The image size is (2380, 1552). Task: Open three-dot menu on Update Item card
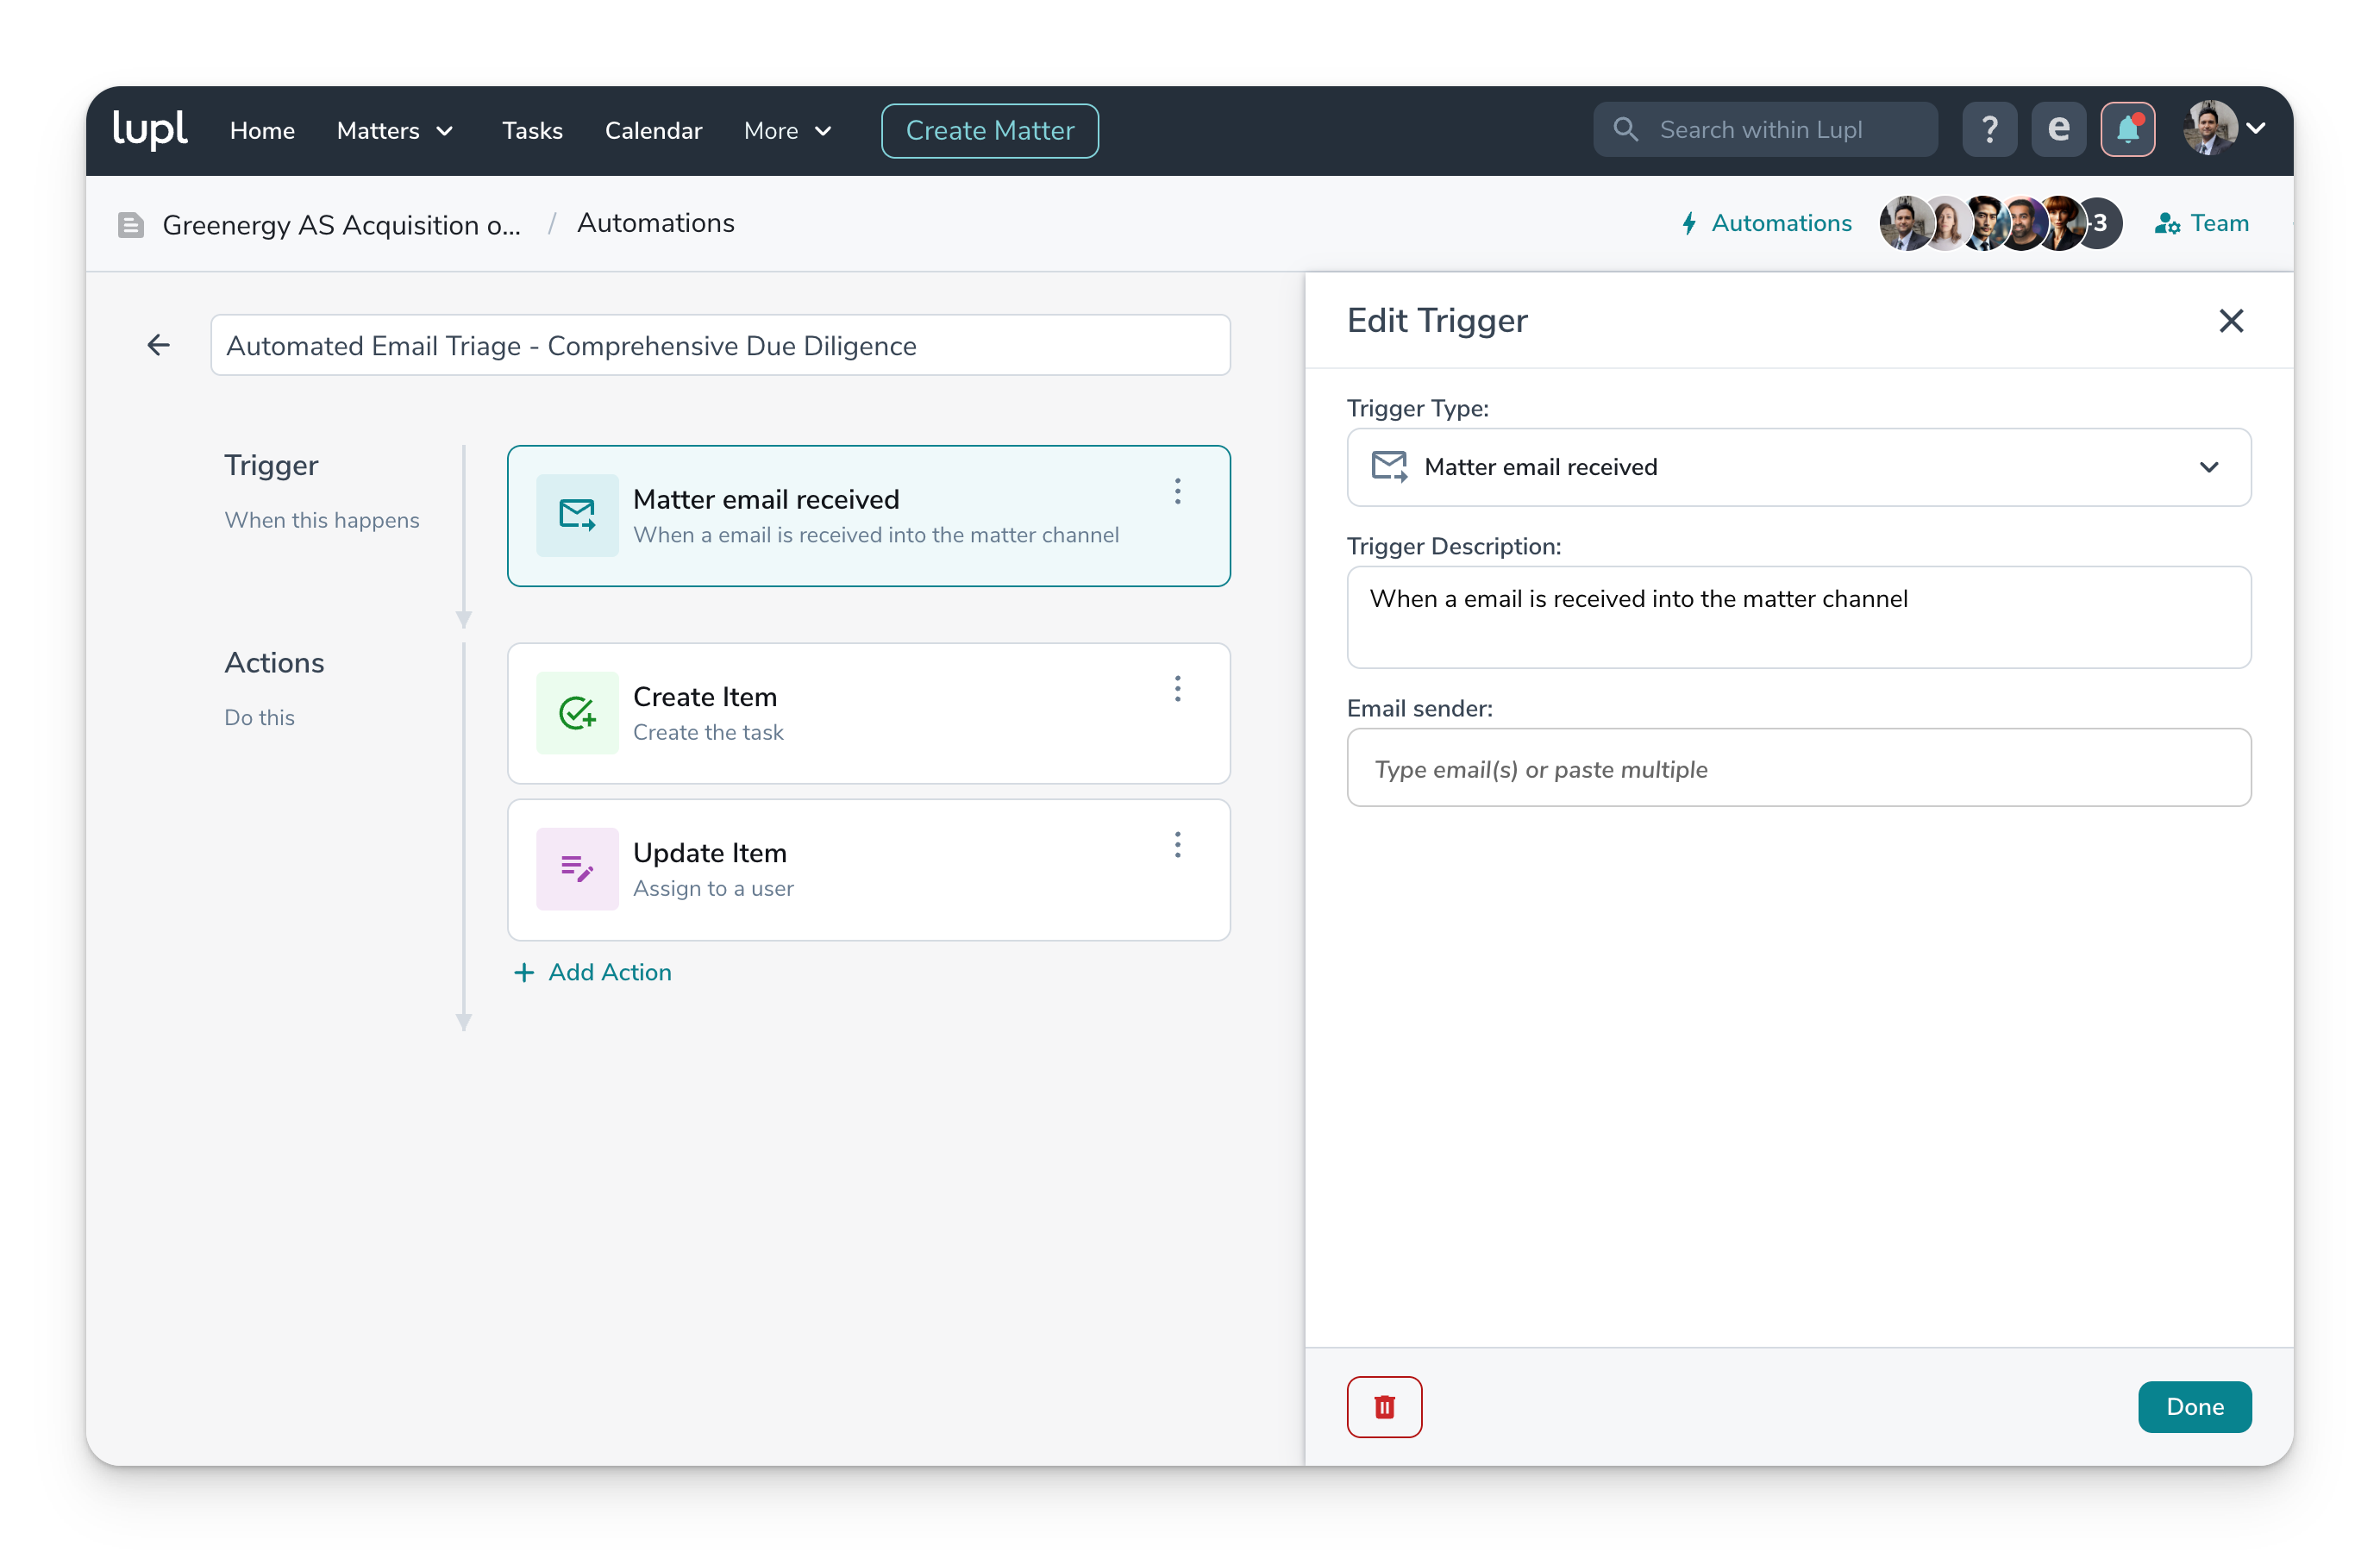(1178, 845)
